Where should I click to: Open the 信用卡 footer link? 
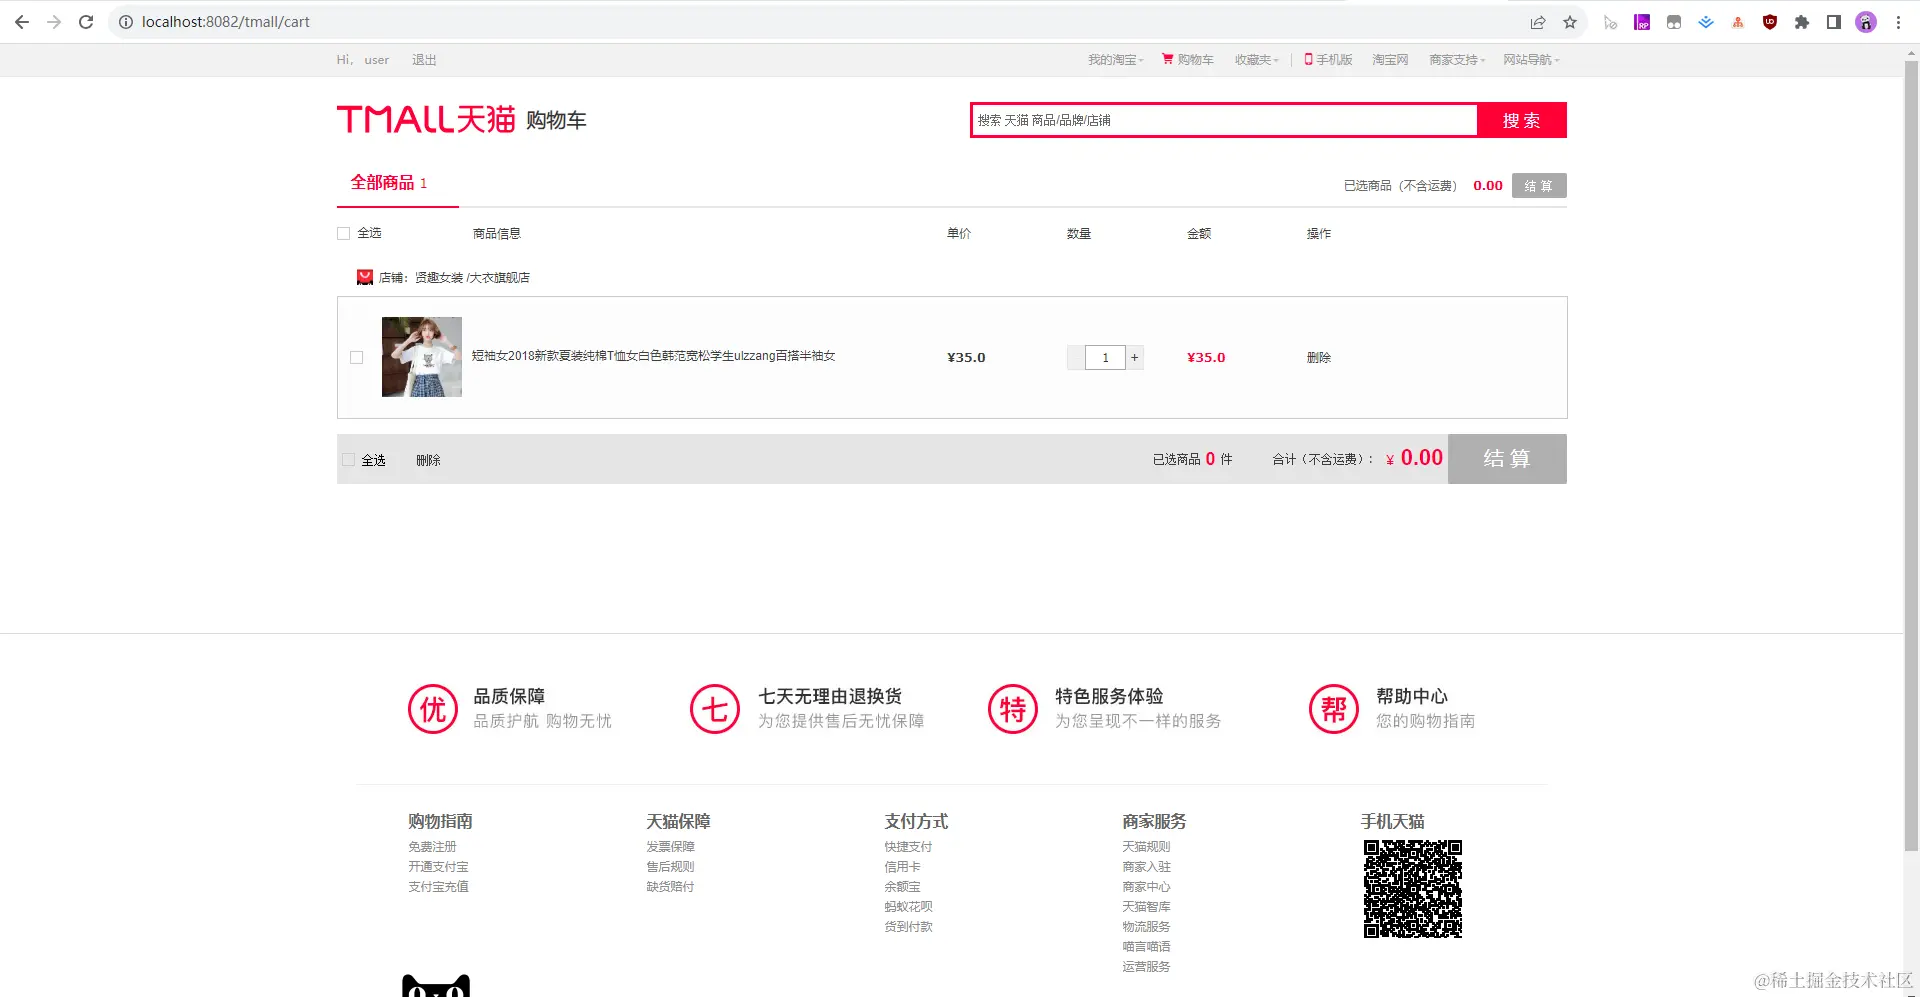pos(902,867)
